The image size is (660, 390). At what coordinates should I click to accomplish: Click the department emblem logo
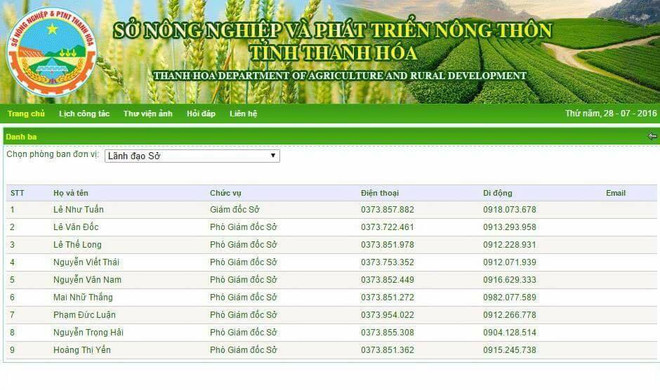click(51, 53)
